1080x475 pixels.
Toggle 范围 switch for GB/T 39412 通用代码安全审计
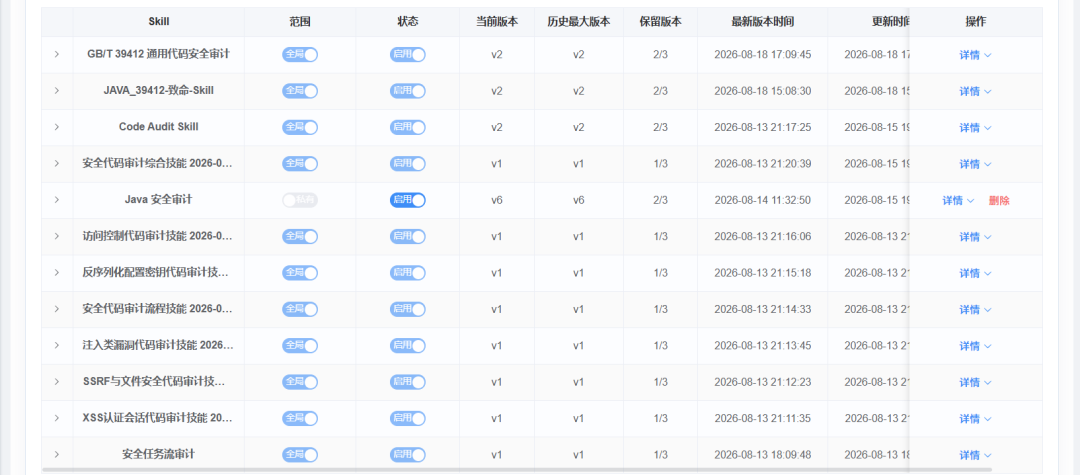tap(300, 54)
